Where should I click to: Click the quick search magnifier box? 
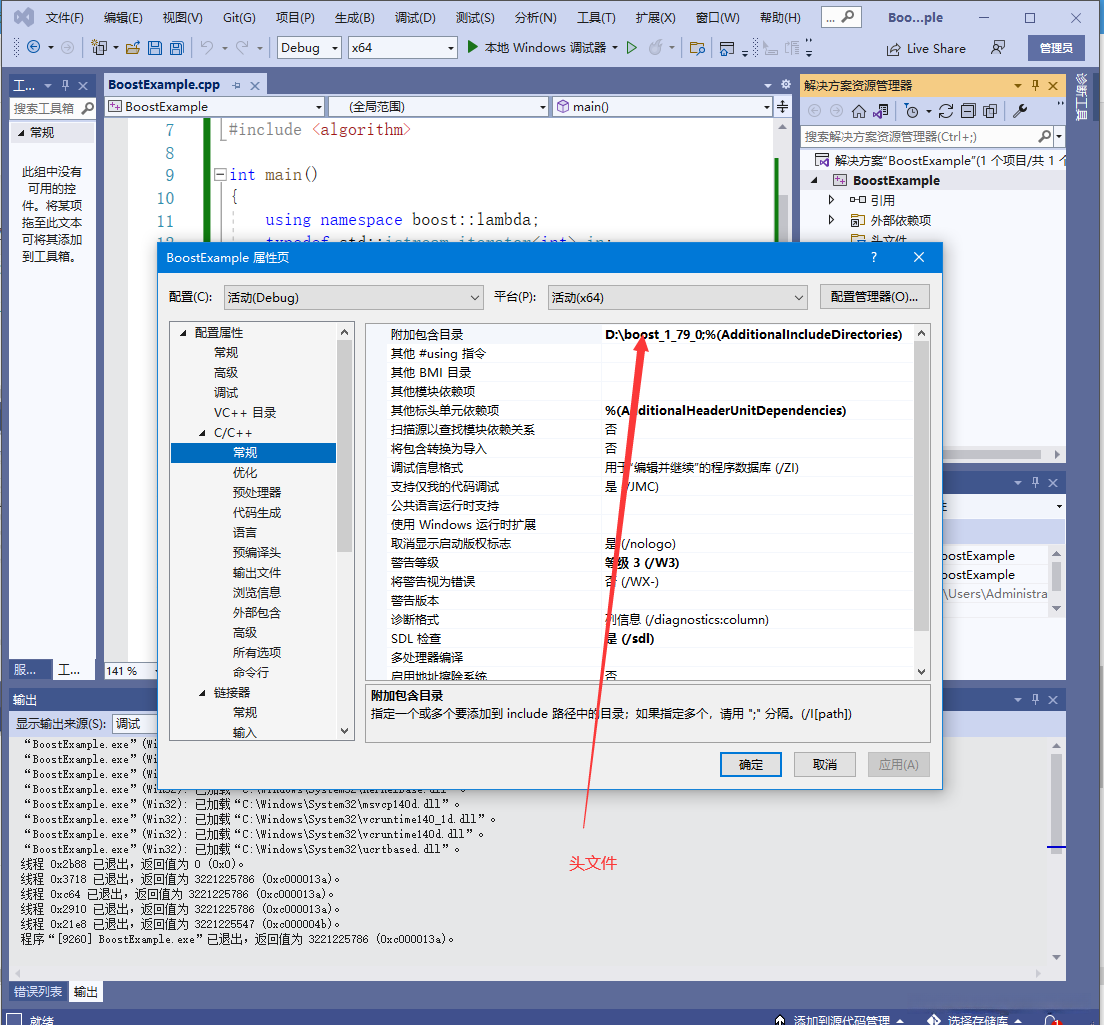pyautogui.click(x=841, y=18)
